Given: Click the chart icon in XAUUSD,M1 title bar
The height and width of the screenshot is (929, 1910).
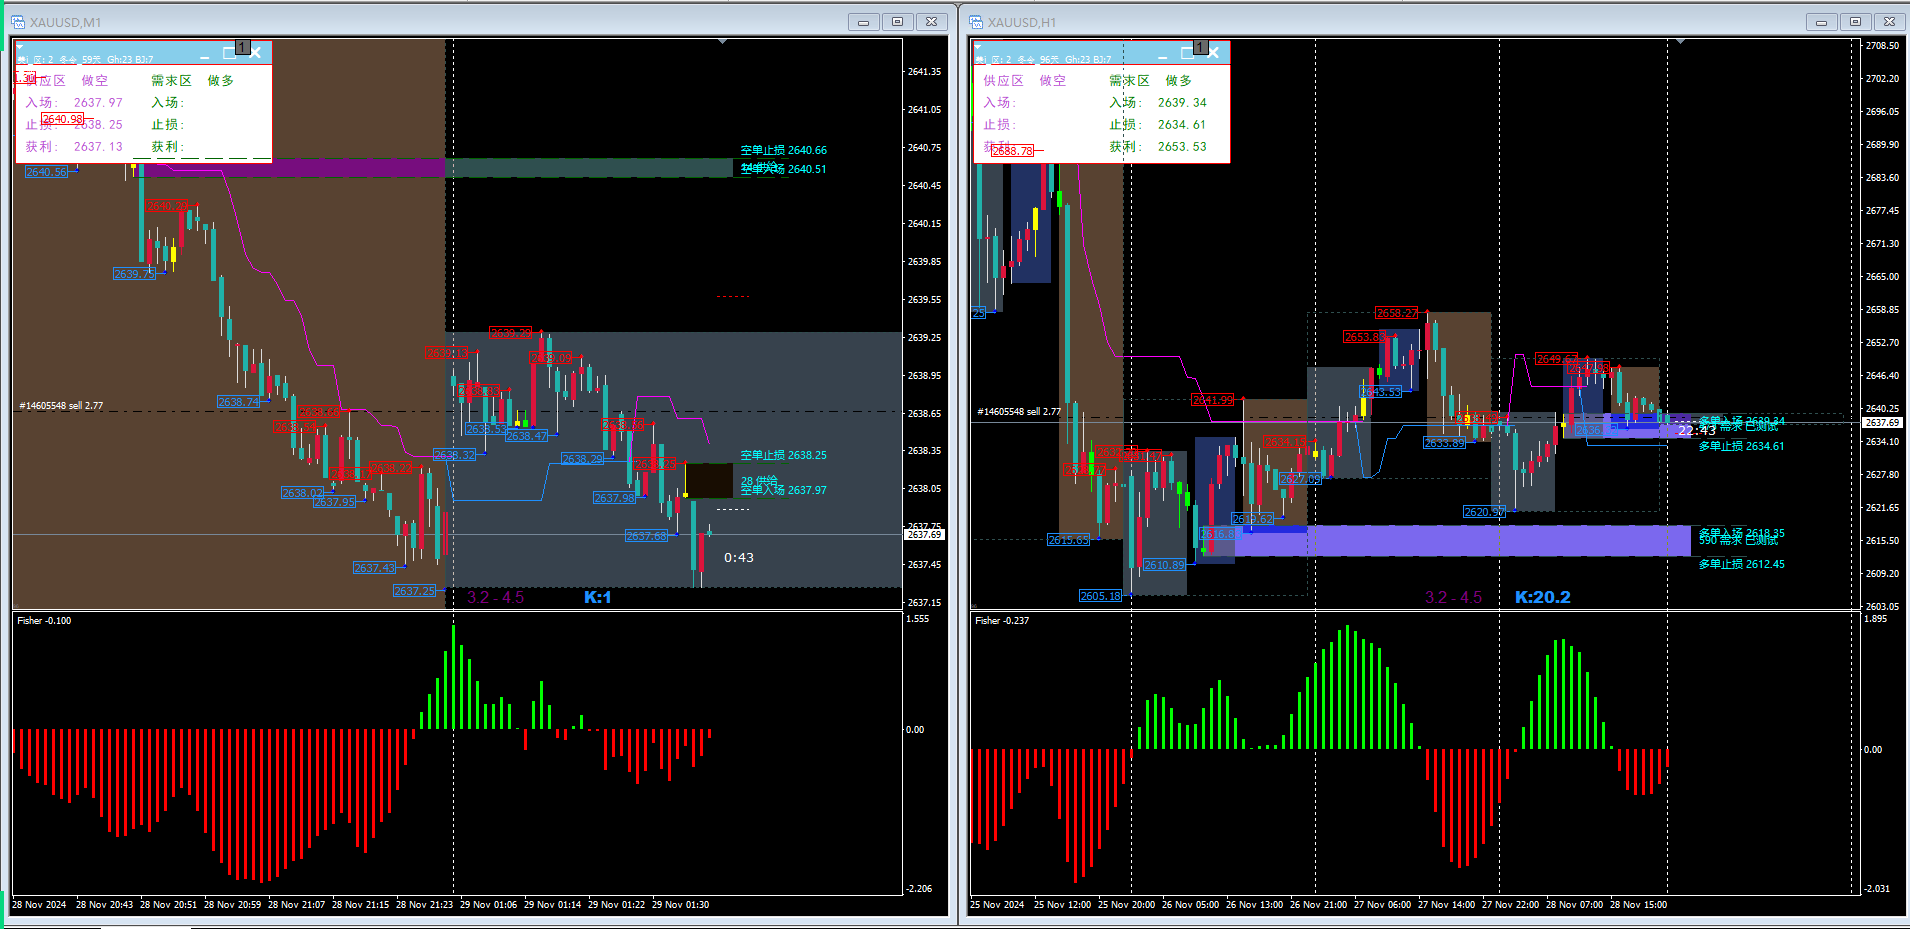Looking at the screenshot, I should coord(18,22).
